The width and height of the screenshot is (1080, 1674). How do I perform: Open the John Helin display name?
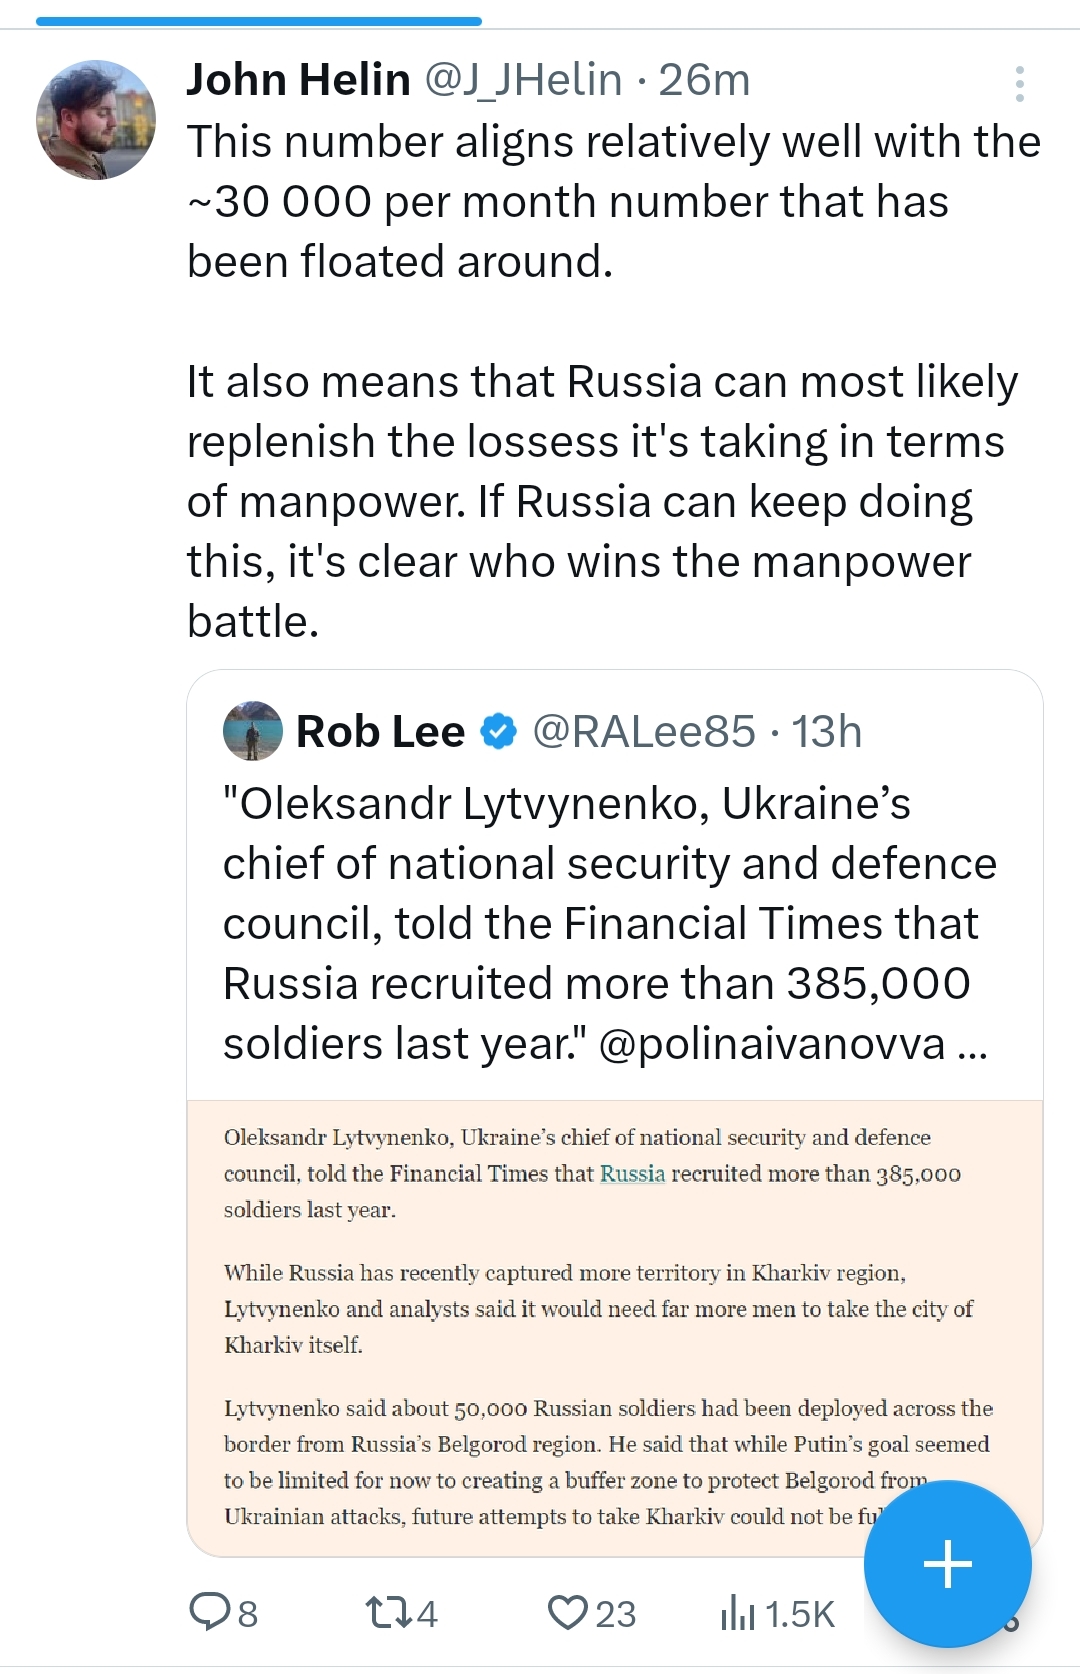(x=298, y=80)
